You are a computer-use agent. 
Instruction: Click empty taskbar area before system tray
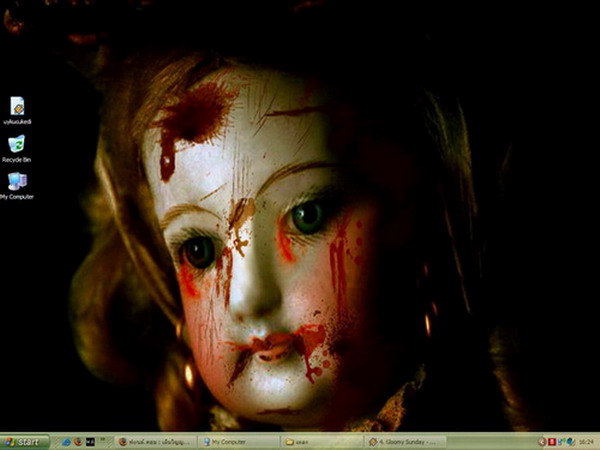(491, 442)
